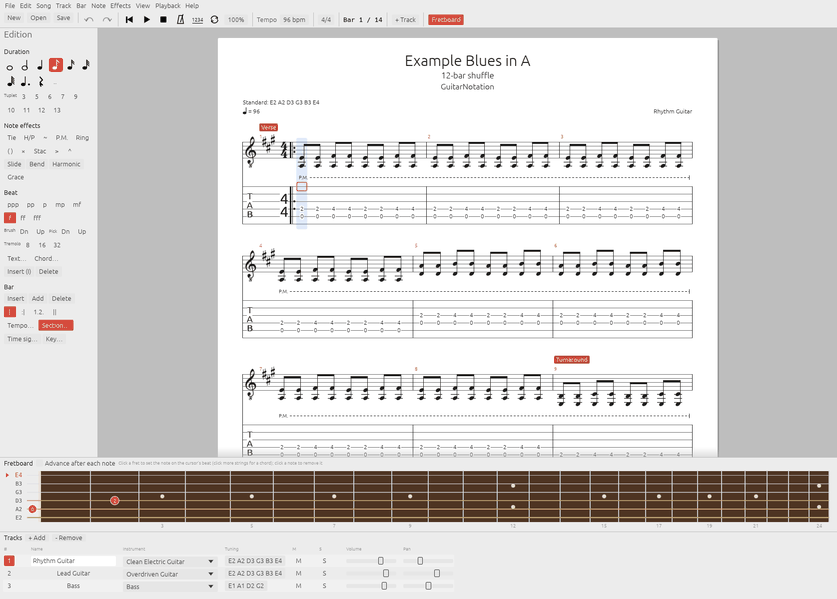
Task: Open the Playback menu
Action: click(168, 6)
